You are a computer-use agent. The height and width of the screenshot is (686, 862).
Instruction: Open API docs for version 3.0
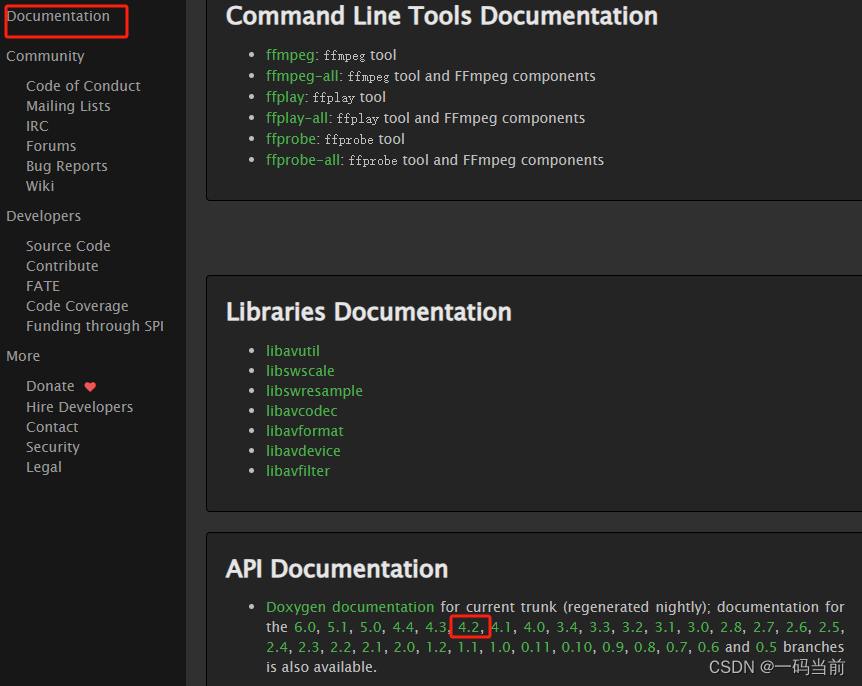[x=698, y=627]
